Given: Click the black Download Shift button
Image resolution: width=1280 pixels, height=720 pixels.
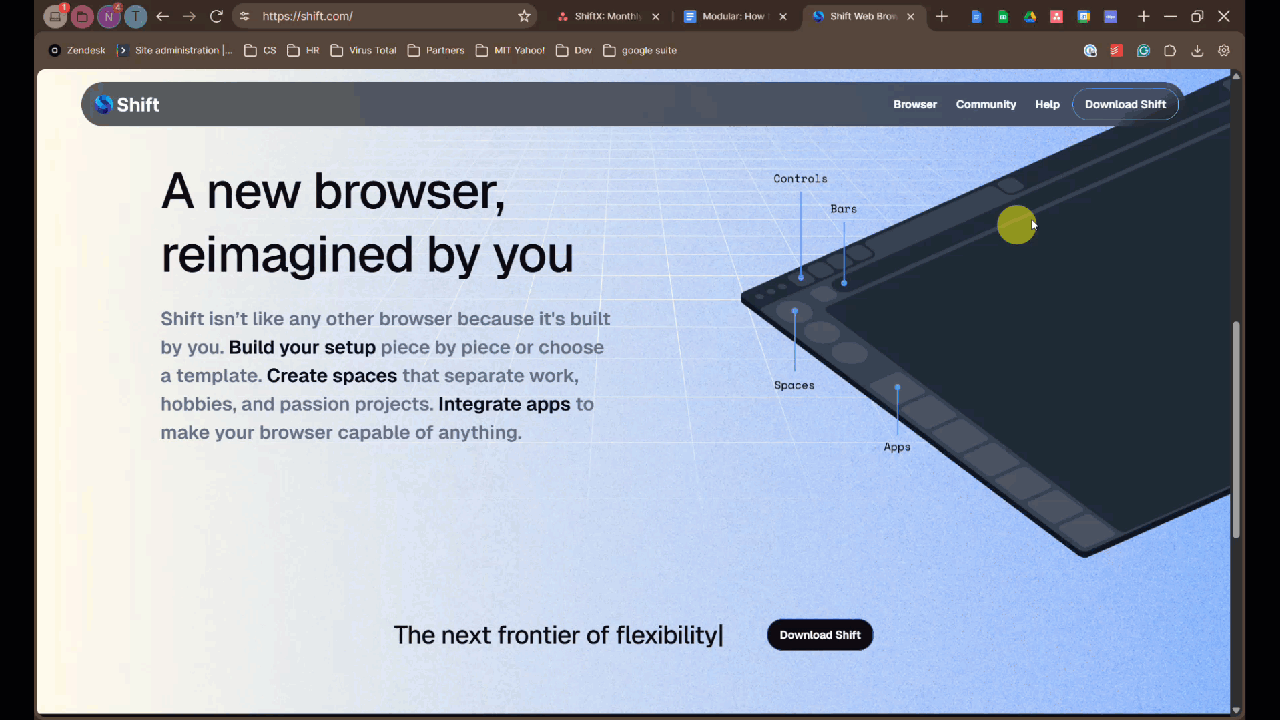Looking at the screenshot, I should (x=820, y=635).
